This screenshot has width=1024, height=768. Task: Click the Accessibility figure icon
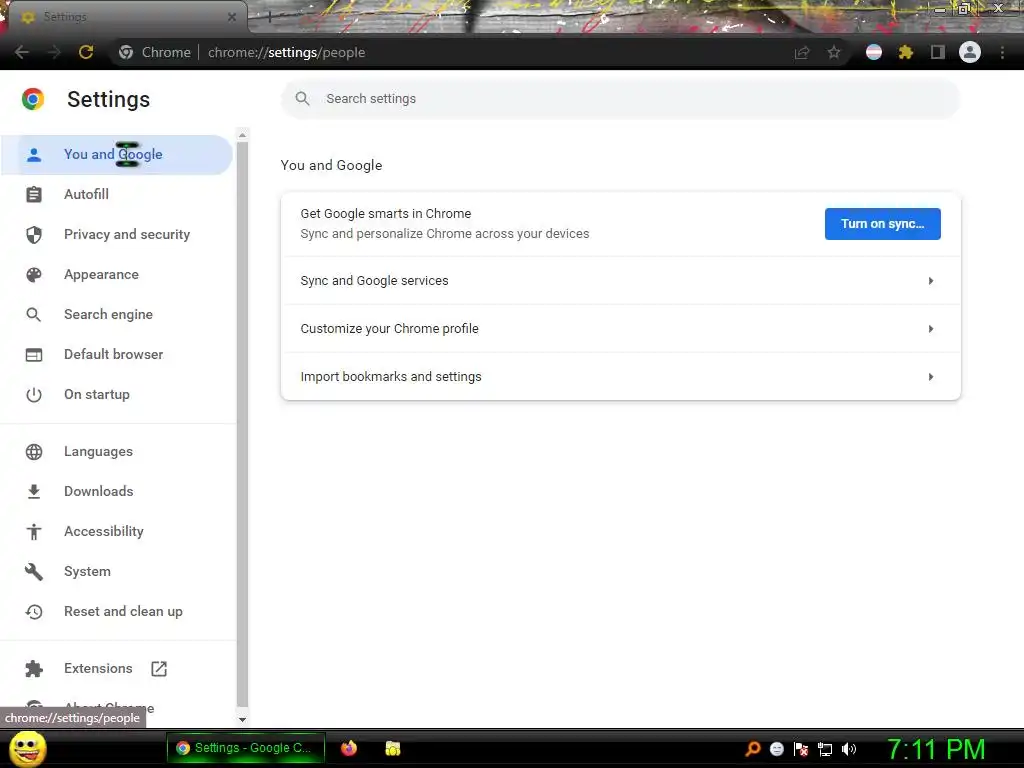(34, 532)
